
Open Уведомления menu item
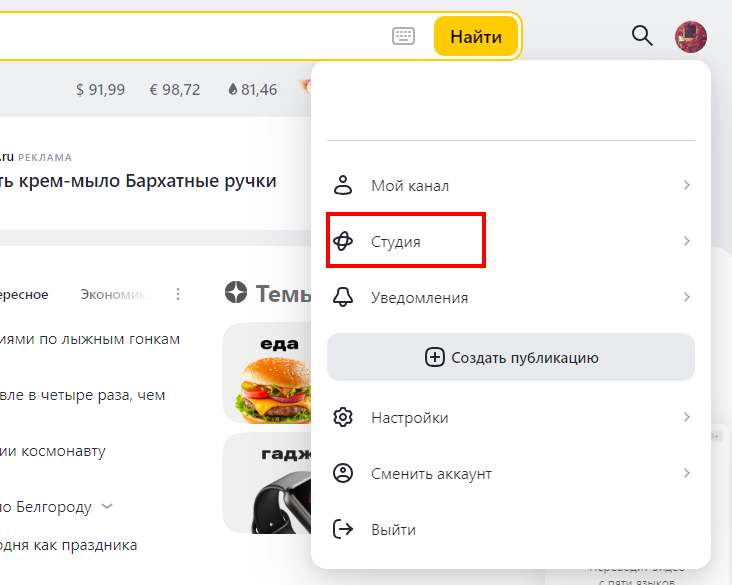pos(511,297)
